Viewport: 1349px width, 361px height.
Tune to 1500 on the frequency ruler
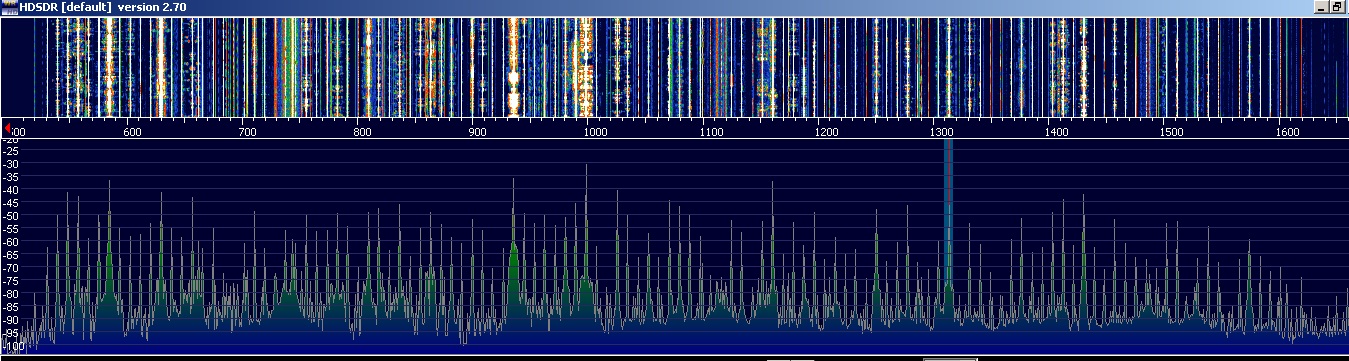(1172, 131)
